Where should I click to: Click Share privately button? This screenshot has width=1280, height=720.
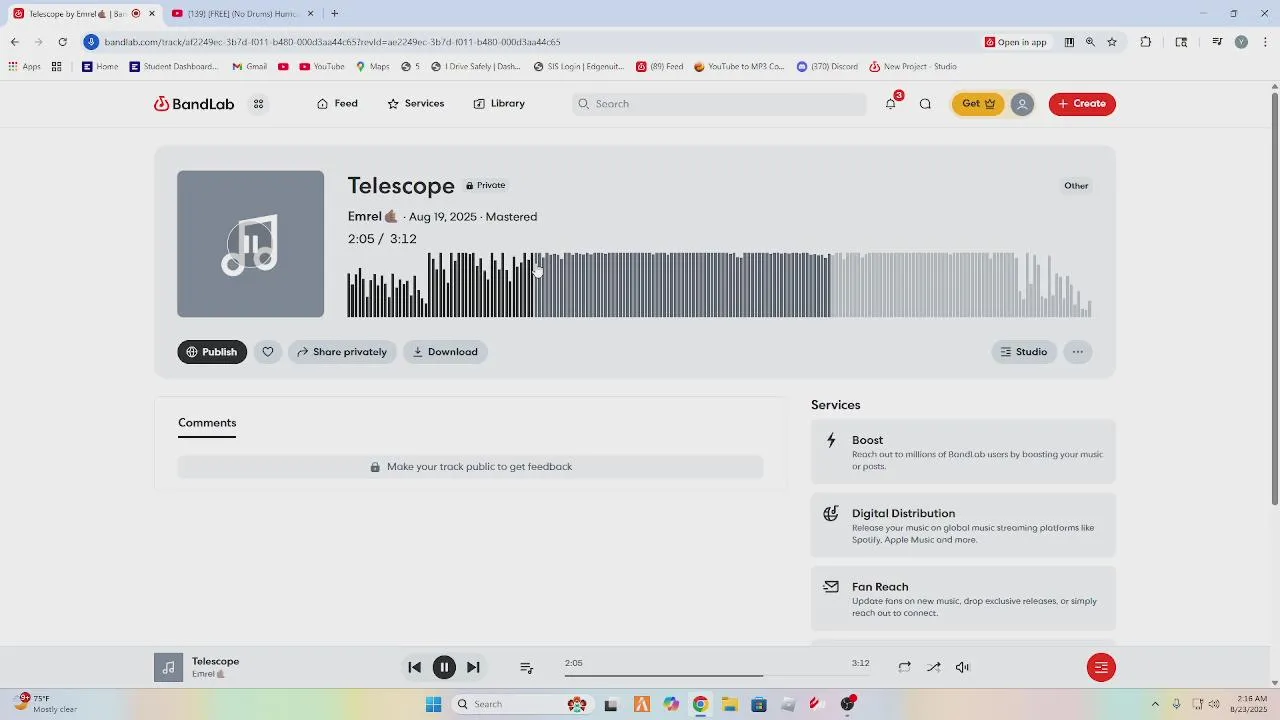click(x=342, y=352)
